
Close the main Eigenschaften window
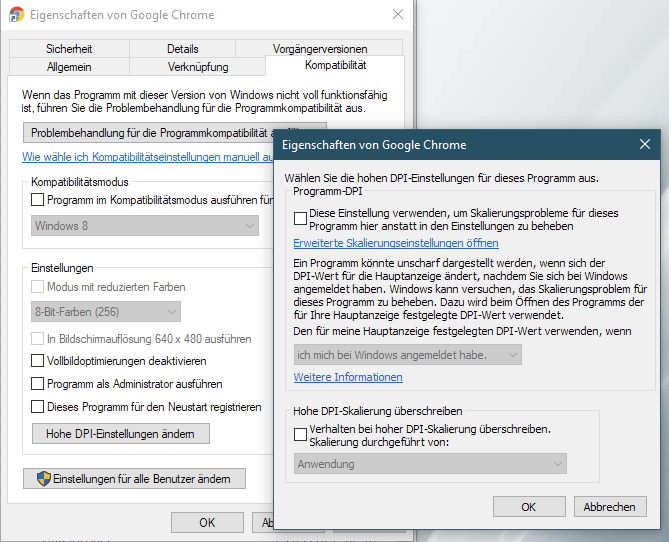click(398, 14)
